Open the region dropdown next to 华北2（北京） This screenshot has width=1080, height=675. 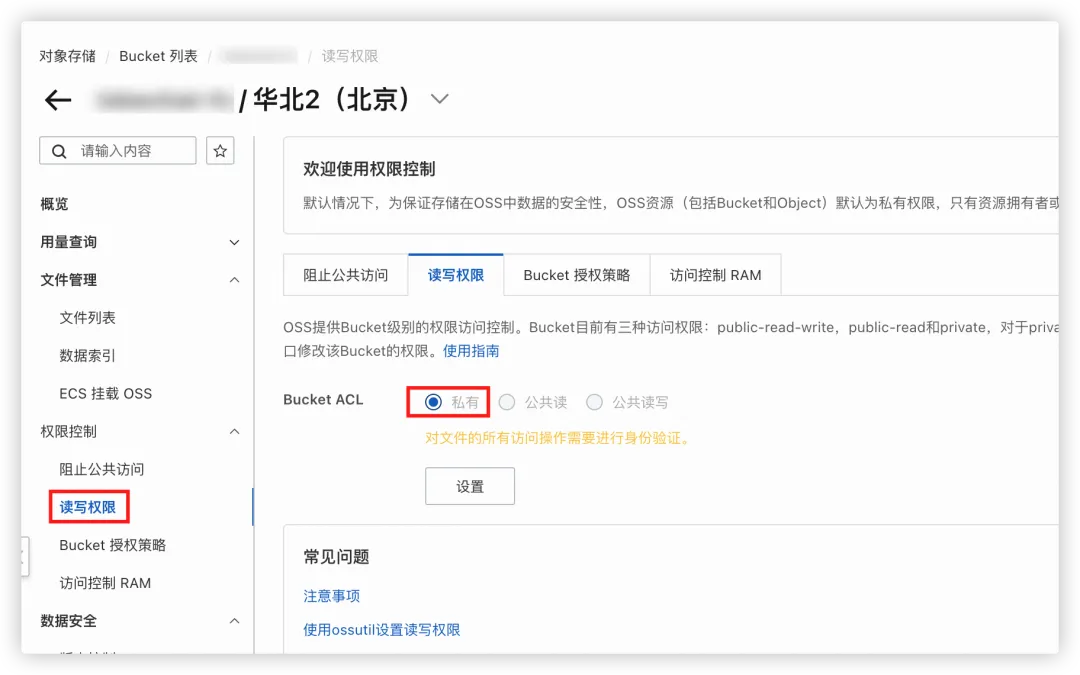tap(439, 99)
